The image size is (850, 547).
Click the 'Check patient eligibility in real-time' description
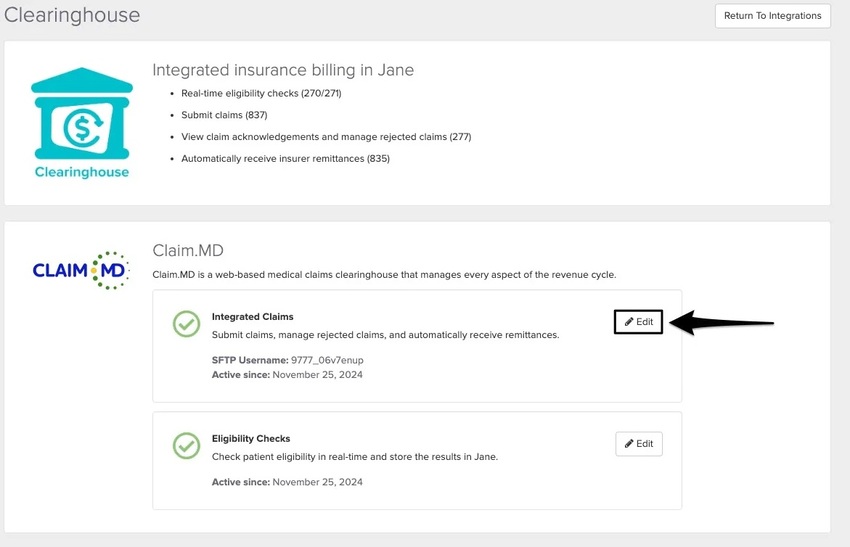[x=355, y=457]
